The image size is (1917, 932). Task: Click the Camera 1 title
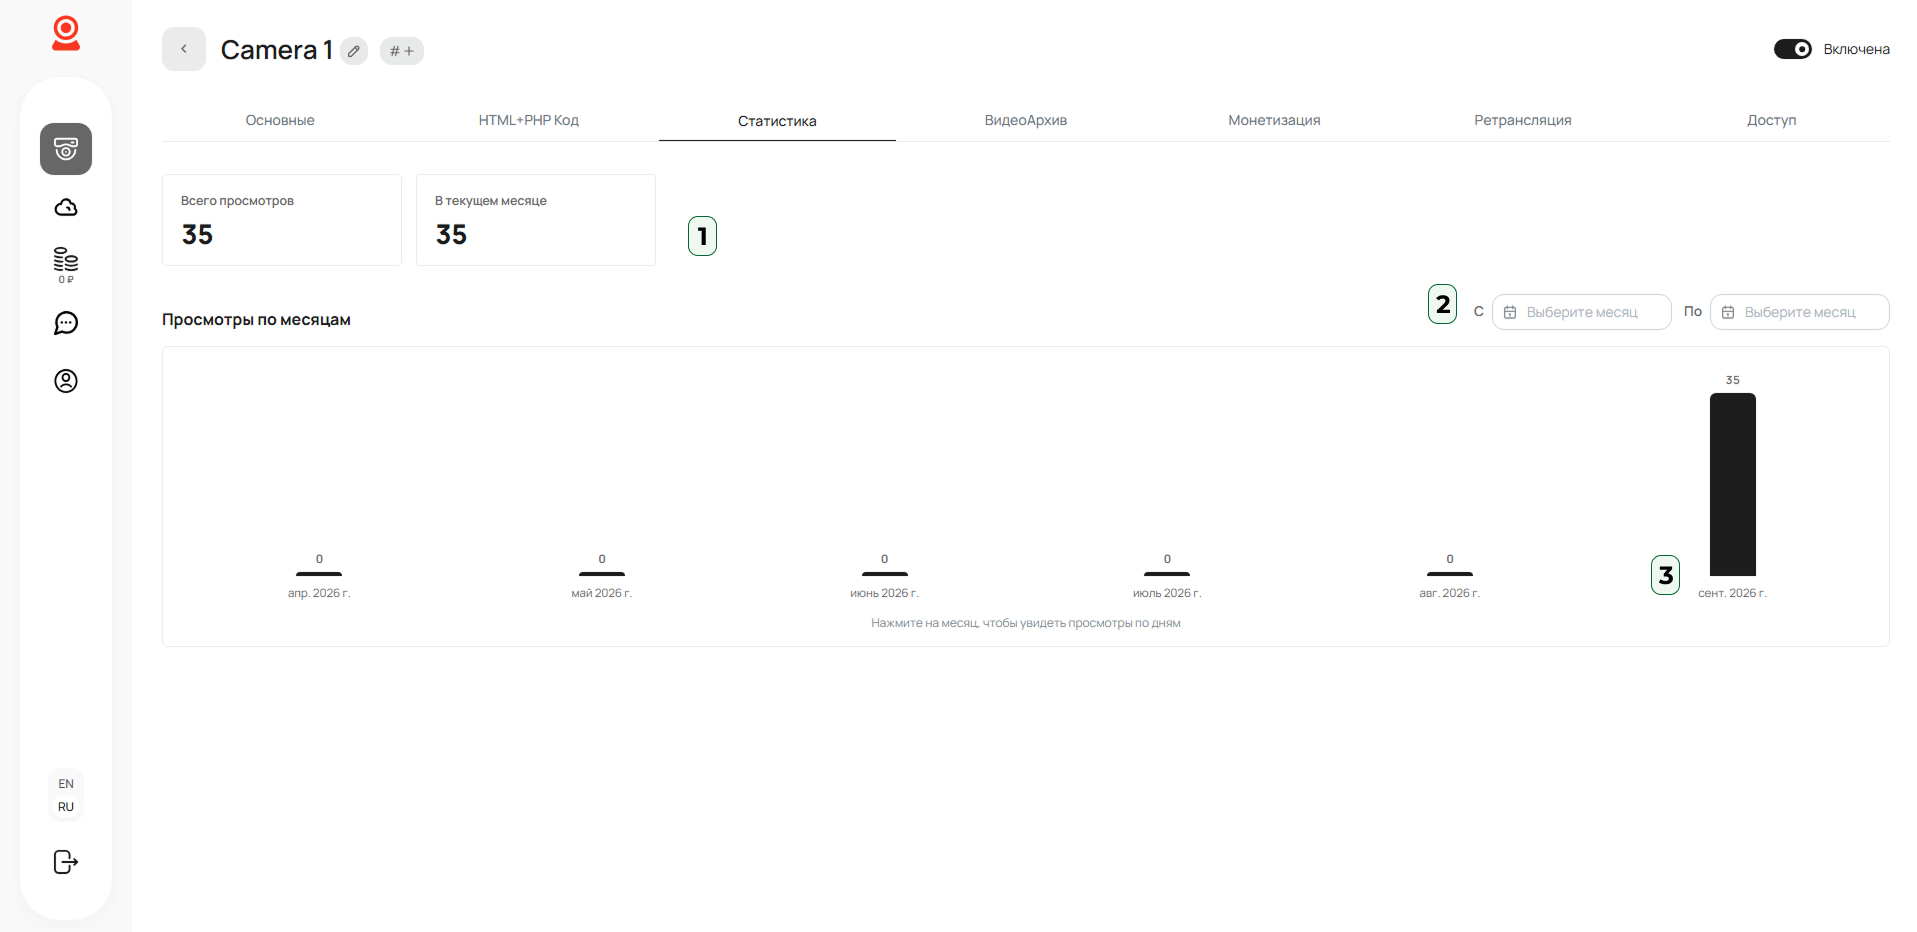(277, 50)
